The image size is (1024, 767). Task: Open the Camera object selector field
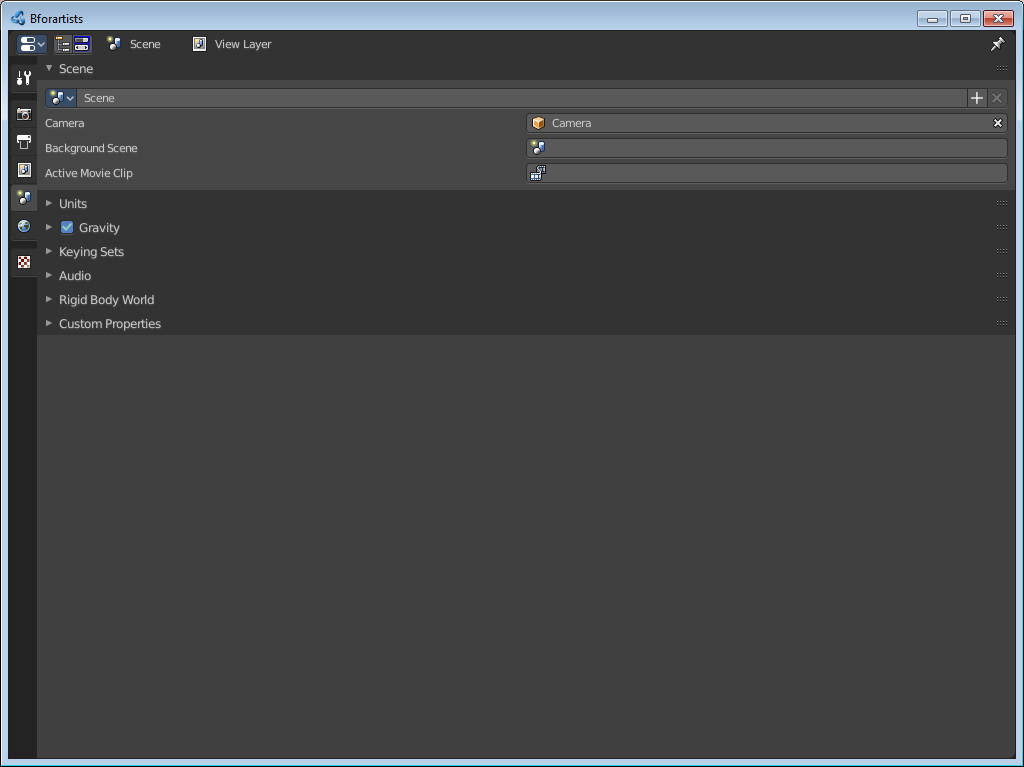pos(767,123)
